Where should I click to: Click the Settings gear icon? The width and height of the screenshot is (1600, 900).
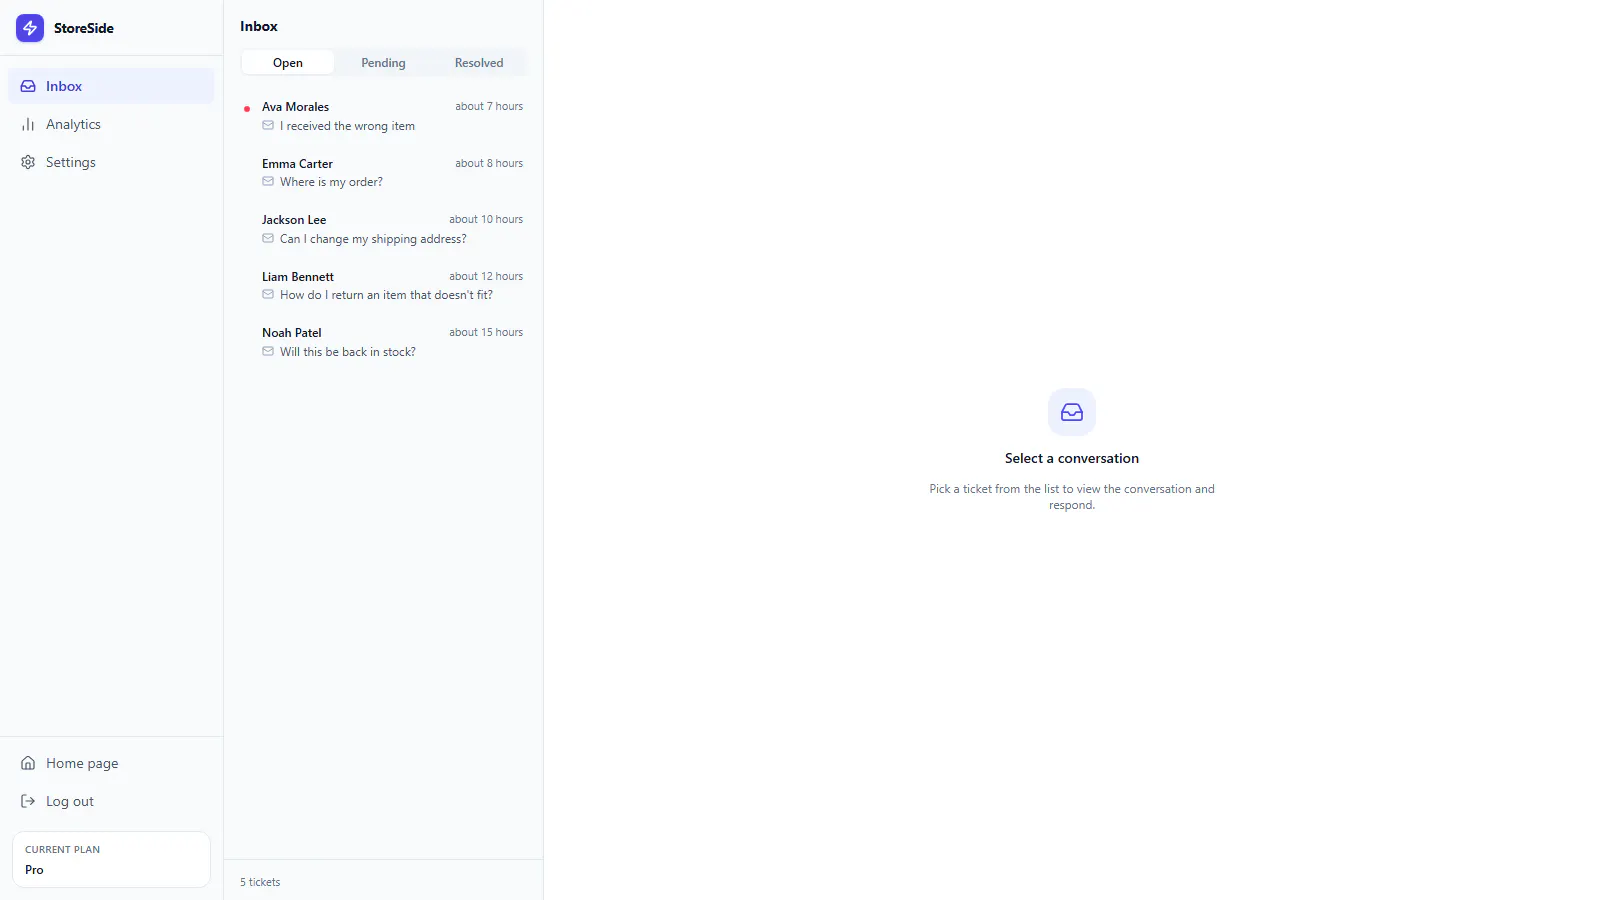click(x=28, y=162)
